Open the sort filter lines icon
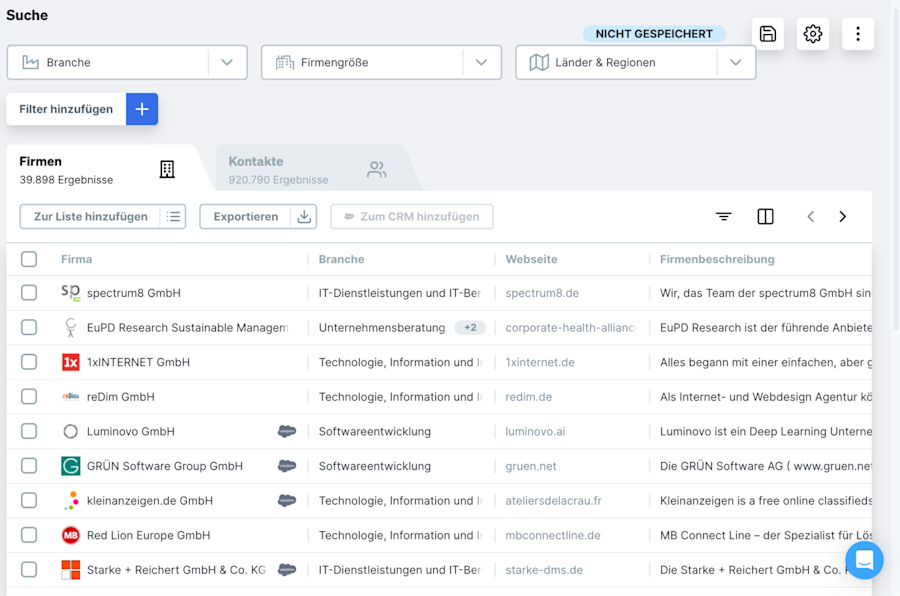The height and width of the screenshot is (596, 900). 723,216
